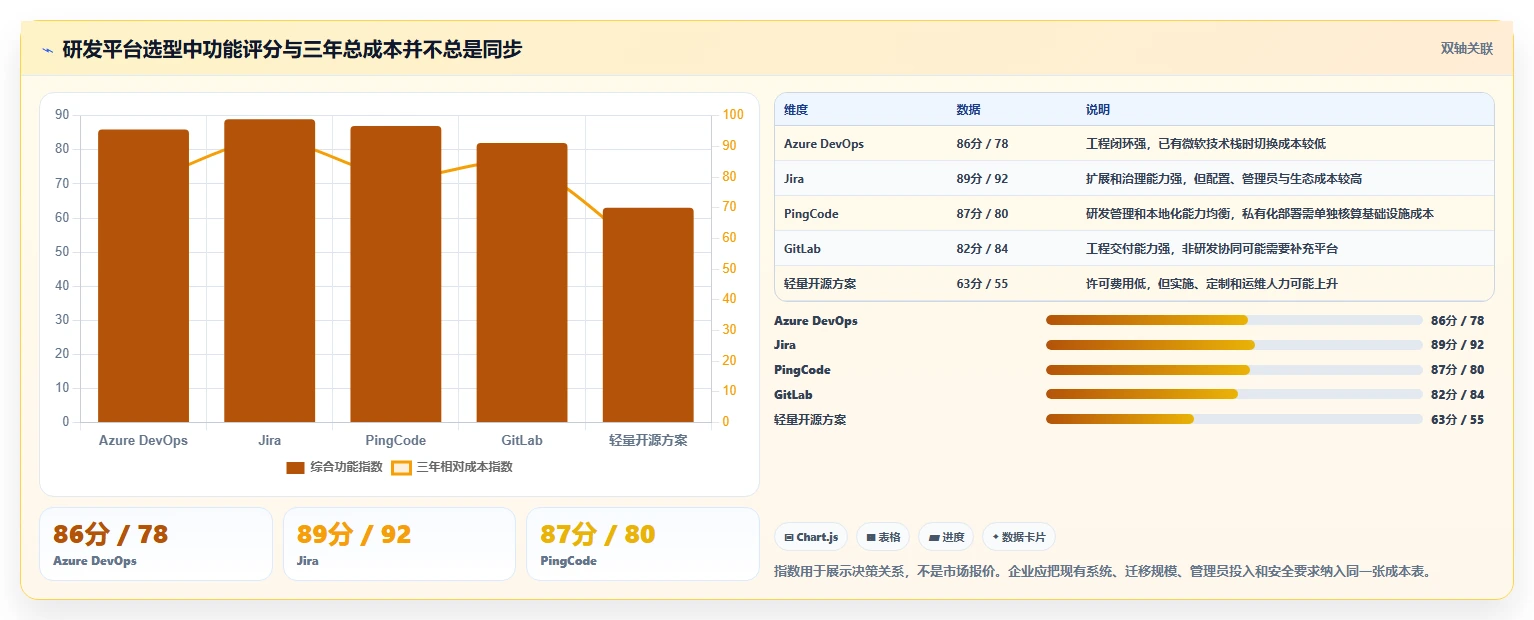Click Jira label in progress list

tap(785, 345)
